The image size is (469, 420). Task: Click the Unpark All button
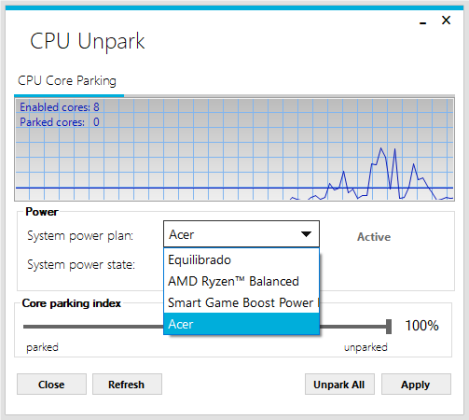339,384
